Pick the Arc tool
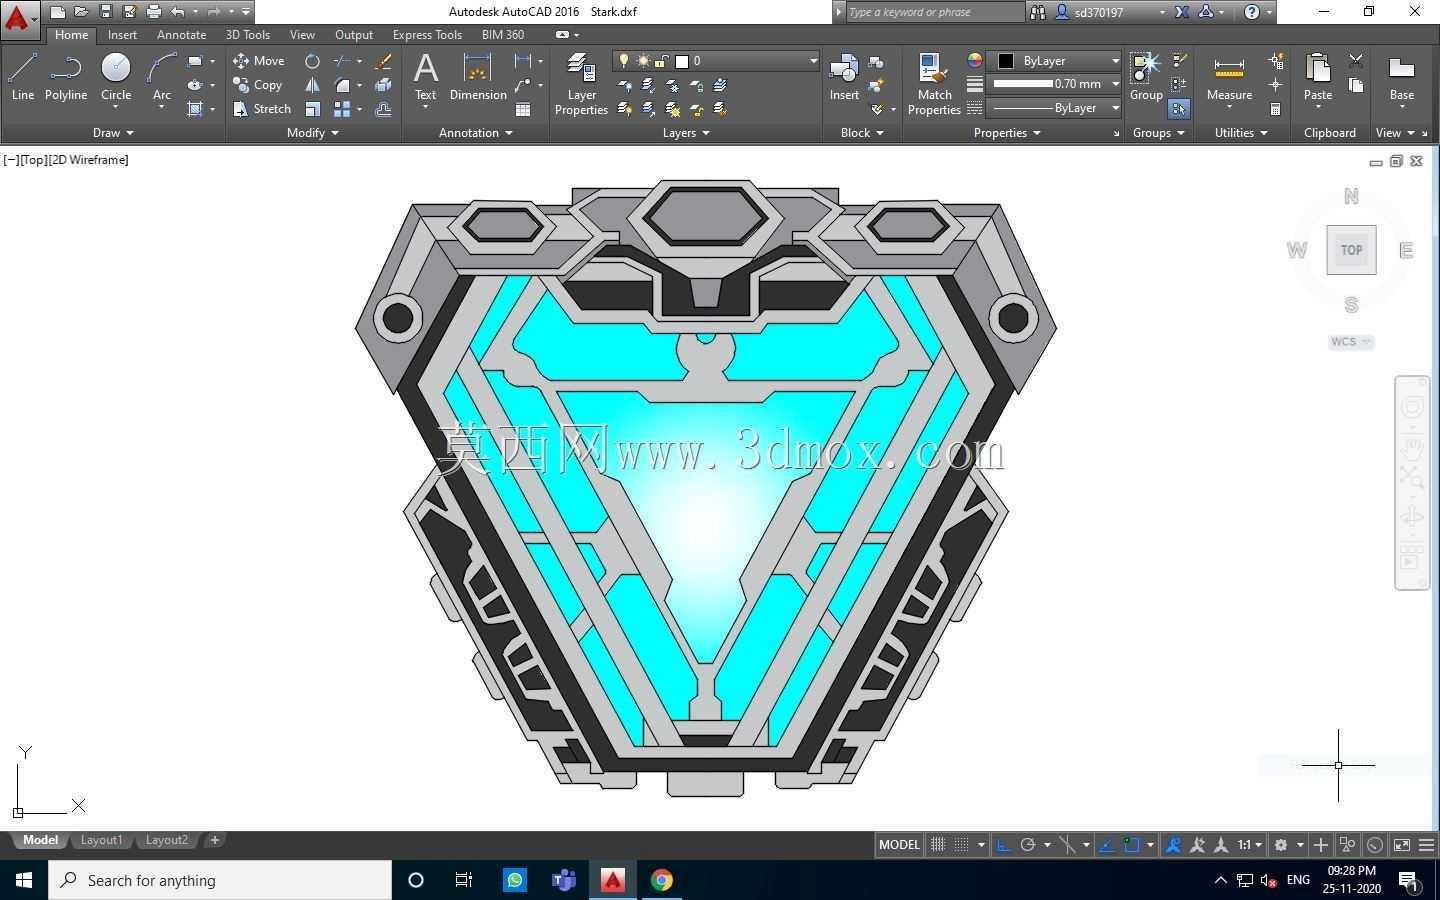This screenshot has height=900, width=1440. [161, 78]
